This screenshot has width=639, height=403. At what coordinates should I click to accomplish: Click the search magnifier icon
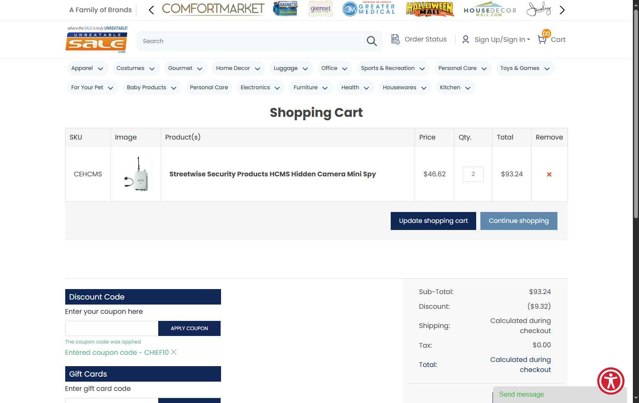371,41
